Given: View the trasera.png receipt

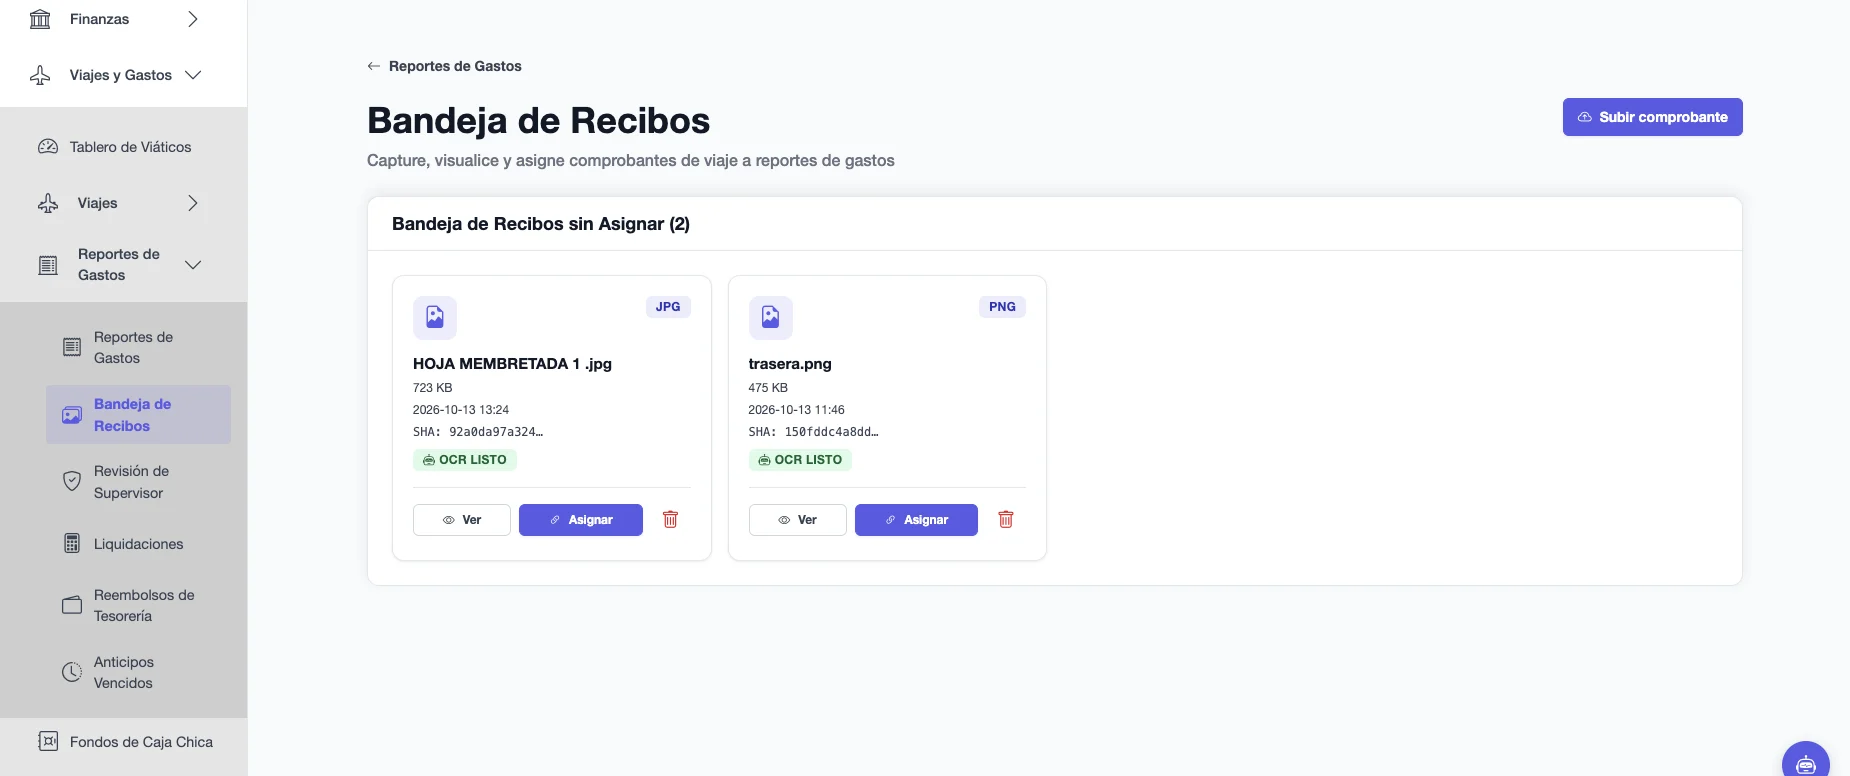Looking at the screenshot, I should click(x=797, y=520).
